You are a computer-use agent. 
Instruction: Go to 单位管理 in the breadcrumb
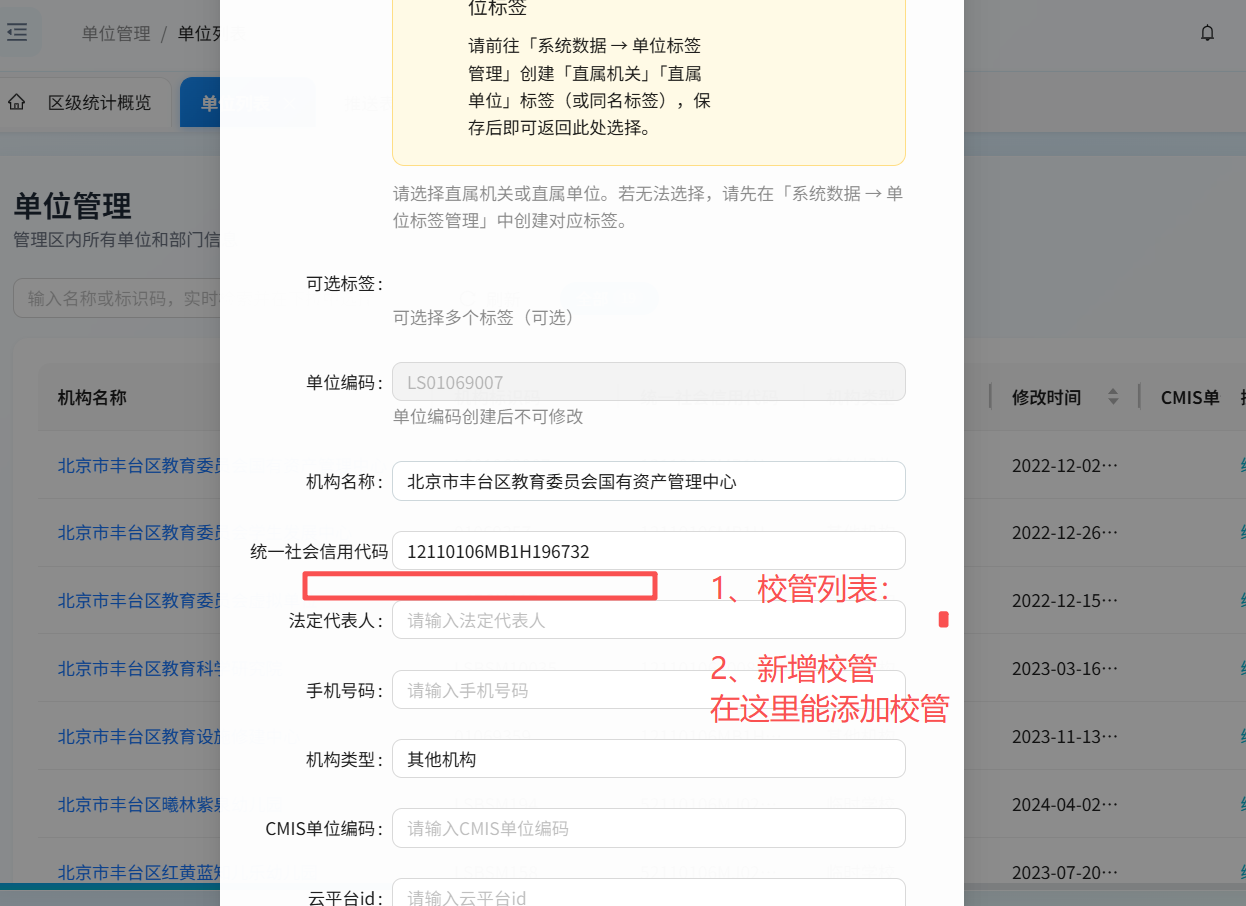coord(116,33)
